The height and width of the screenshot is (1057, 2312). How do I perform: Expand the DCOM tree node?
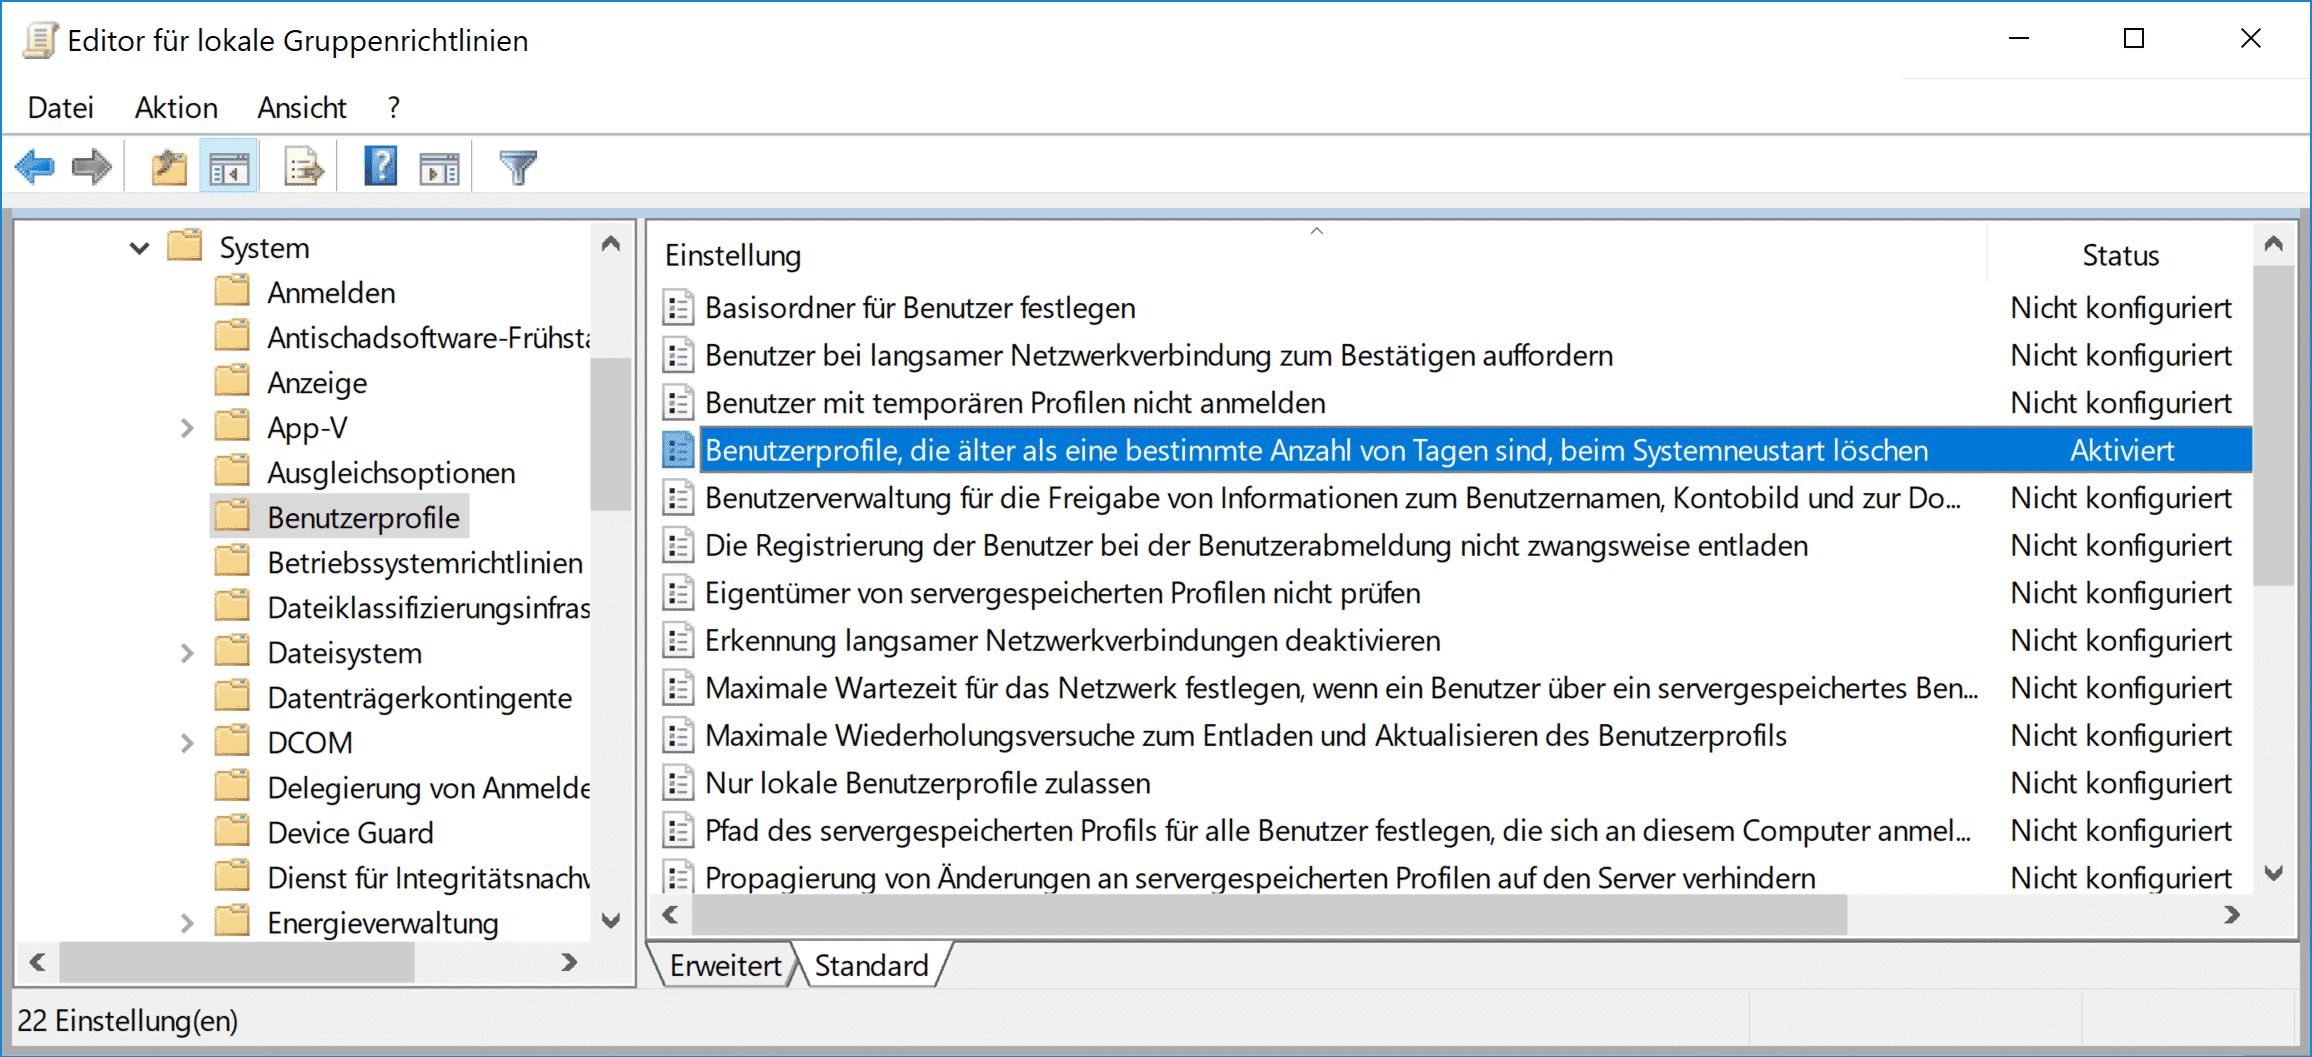187,743
